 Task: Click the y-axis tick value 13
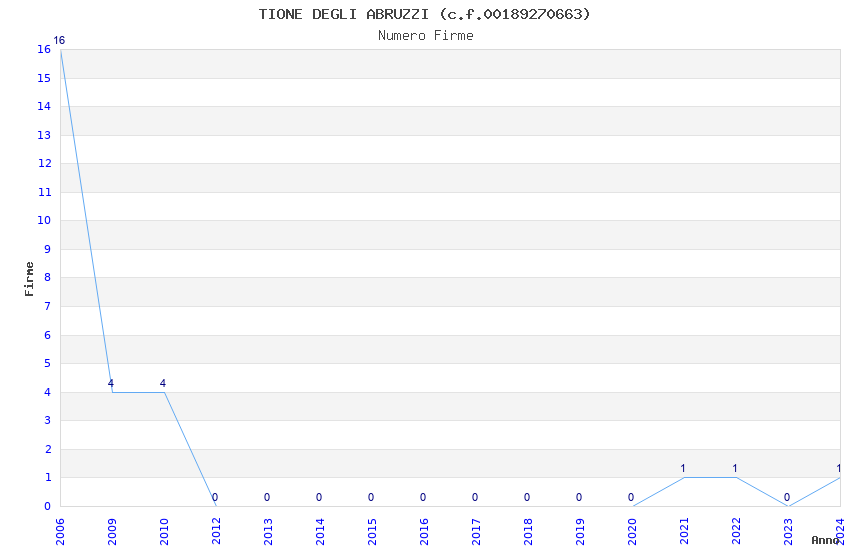tap(44, 135)
